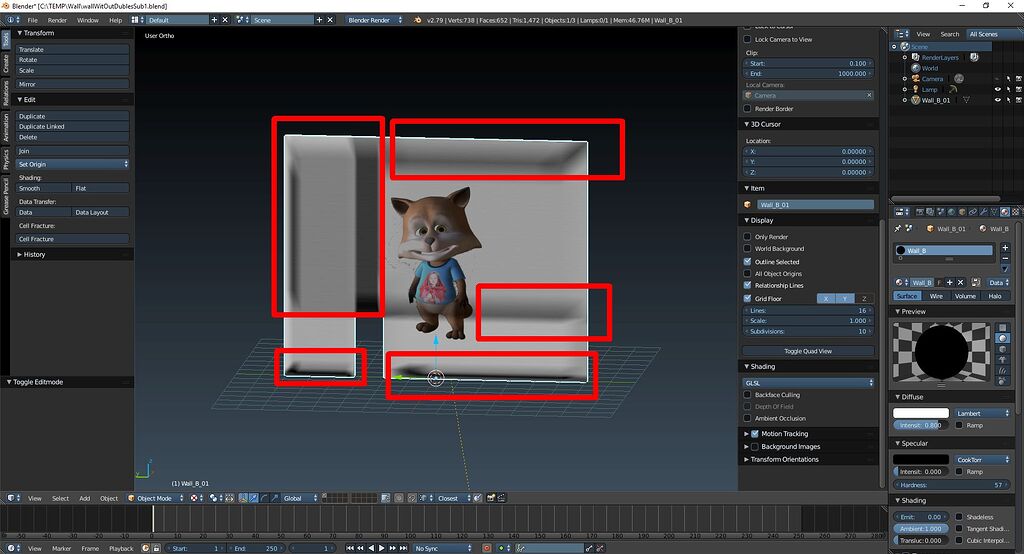Unlink the Wall_B material with X

tap(961, 283)
